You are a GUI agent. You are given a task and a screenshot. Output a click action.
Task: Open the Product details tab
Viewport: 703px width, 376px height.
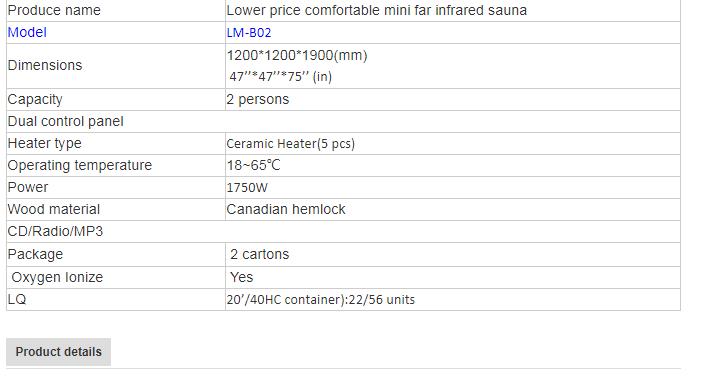click(58, 352)
